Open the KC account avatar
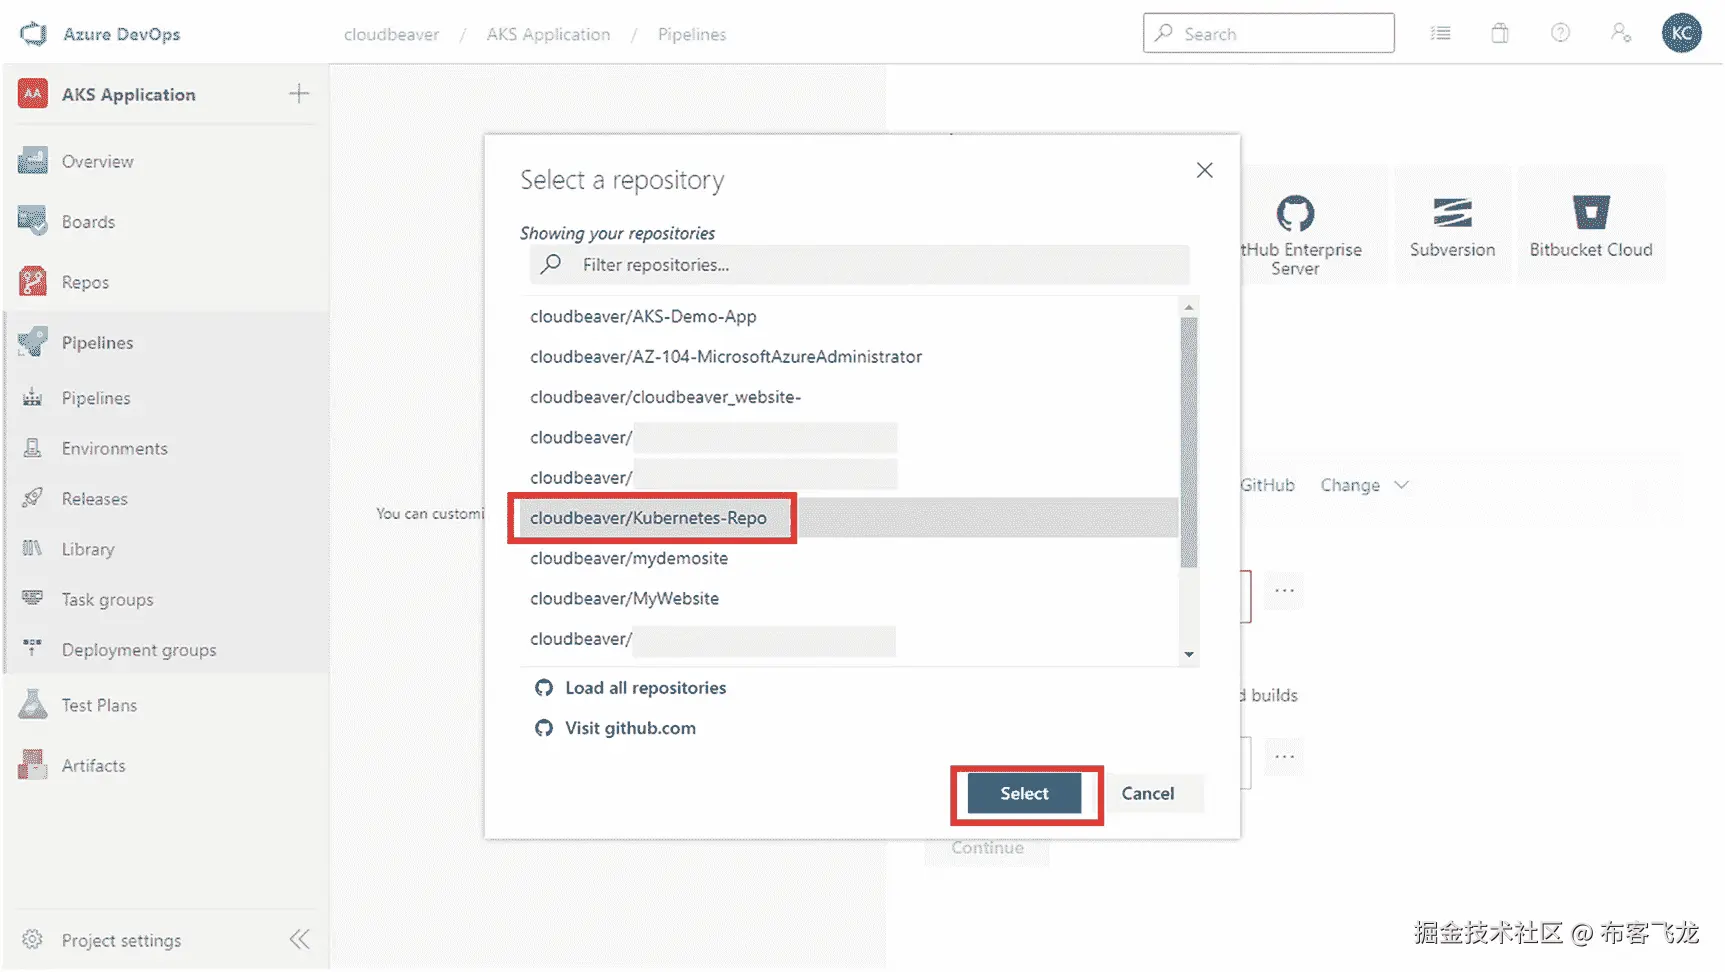 pos(1682,33)
